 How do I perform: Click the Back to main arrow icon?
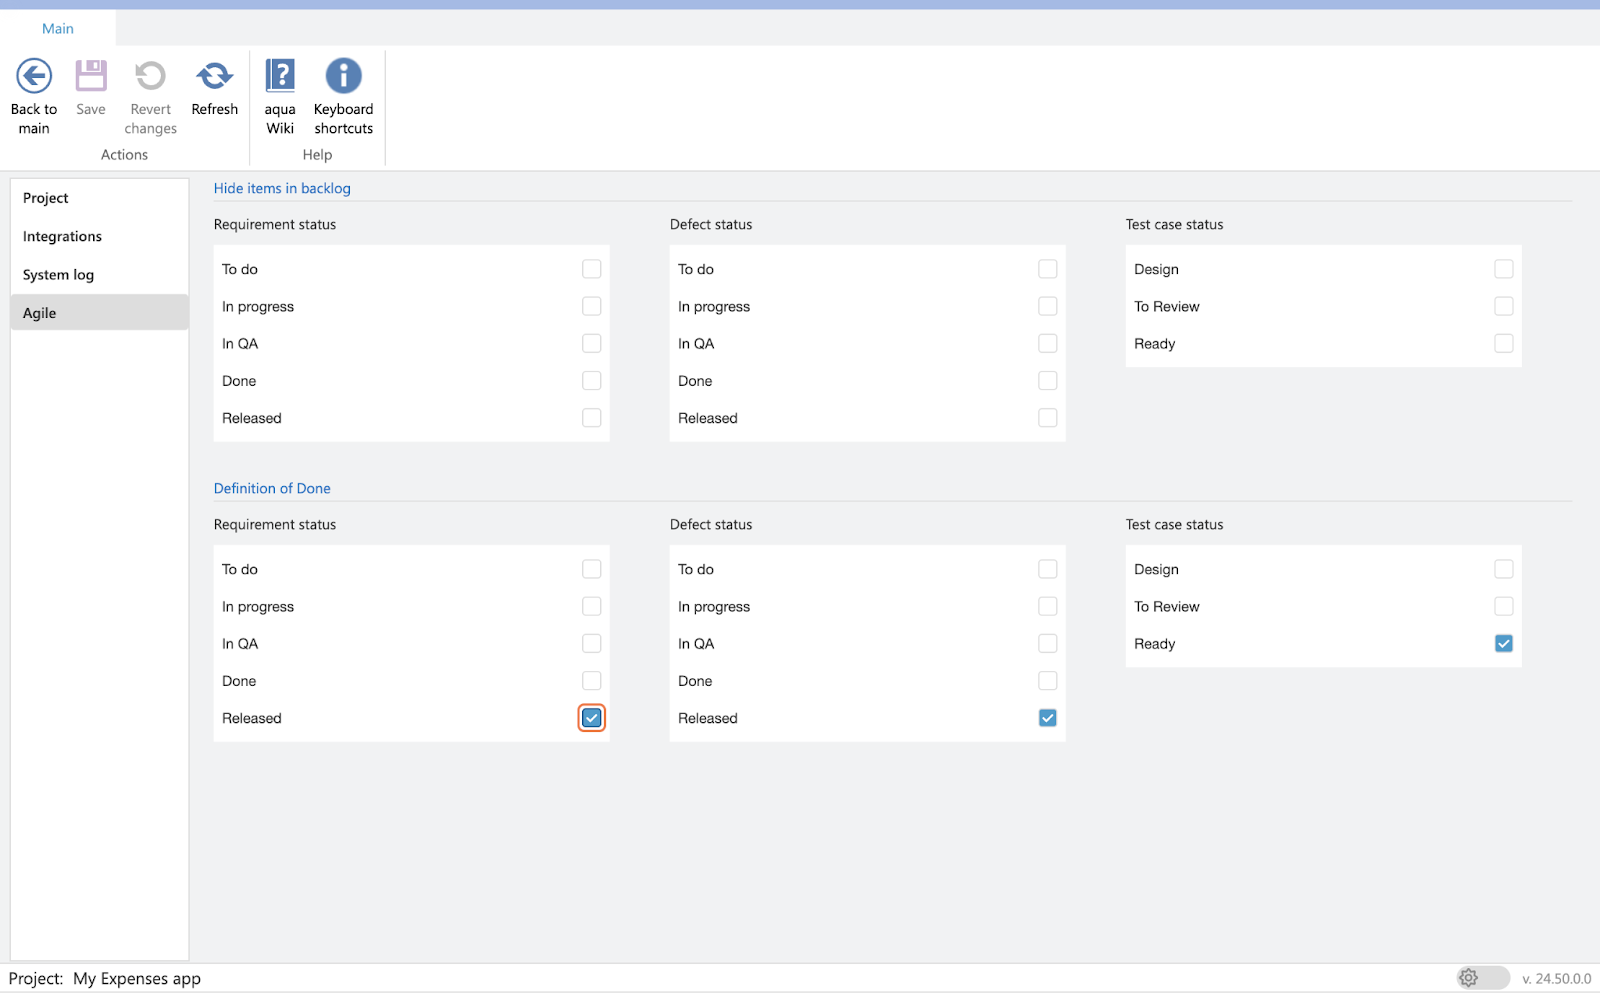[x=34, y=76]
